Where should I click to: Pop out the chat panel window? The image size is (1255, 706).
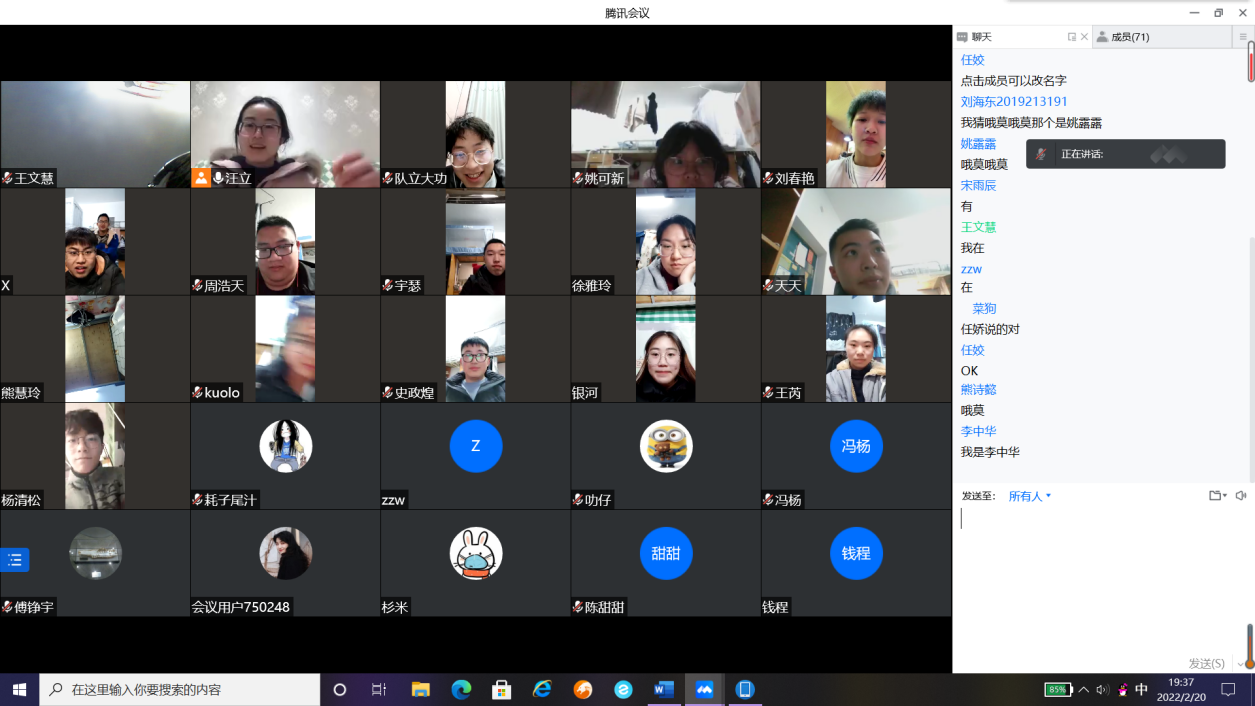[1072, 37]
